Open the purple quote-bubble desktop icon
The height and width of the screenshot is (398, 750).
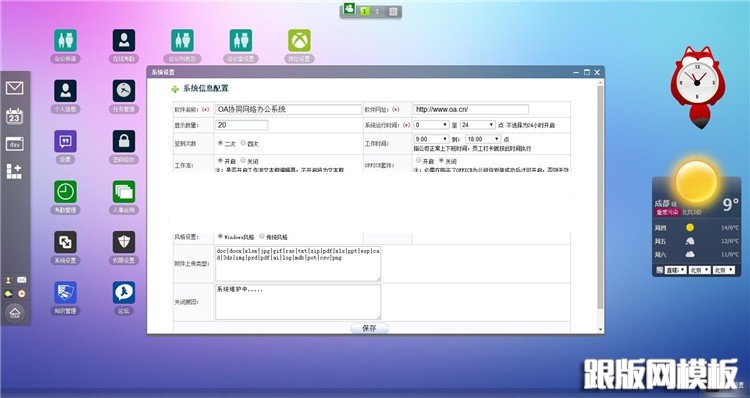[x=66, y=142]
